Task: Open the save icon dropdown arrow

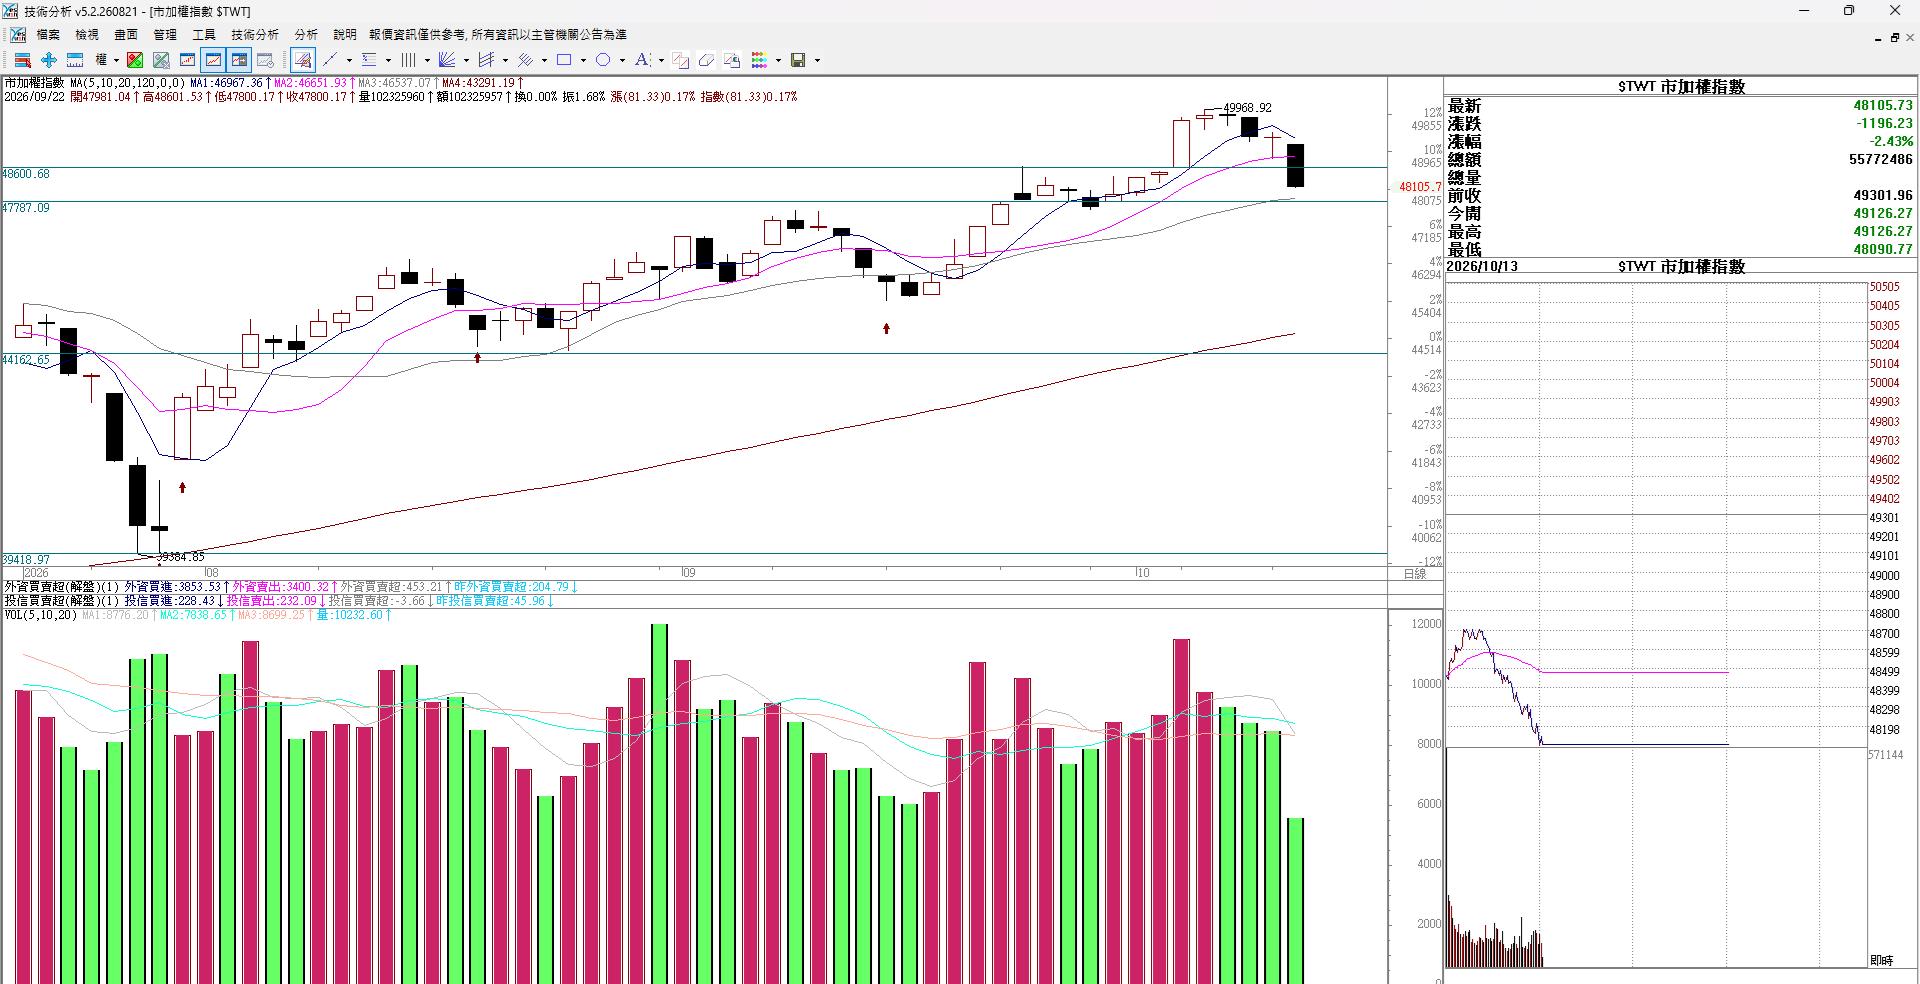Action: coord(817,60)
